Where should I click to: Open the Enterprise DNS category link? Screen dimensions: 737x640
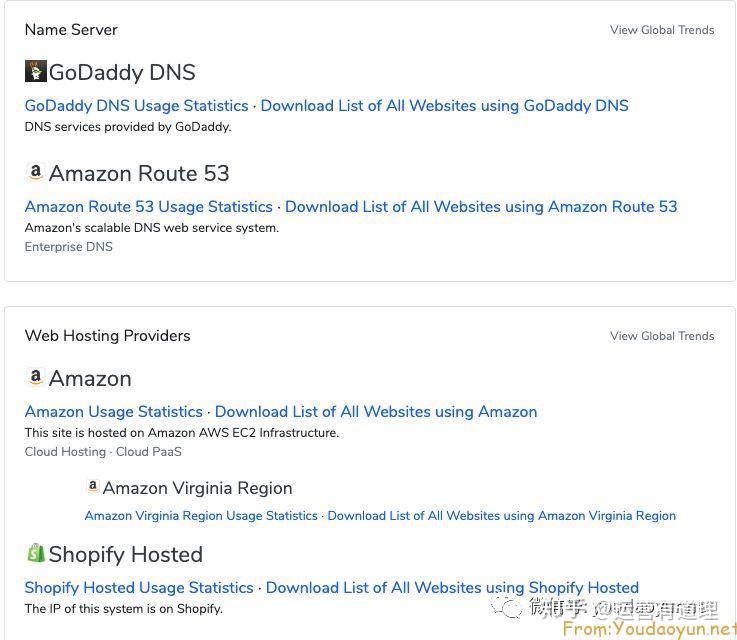69,247
